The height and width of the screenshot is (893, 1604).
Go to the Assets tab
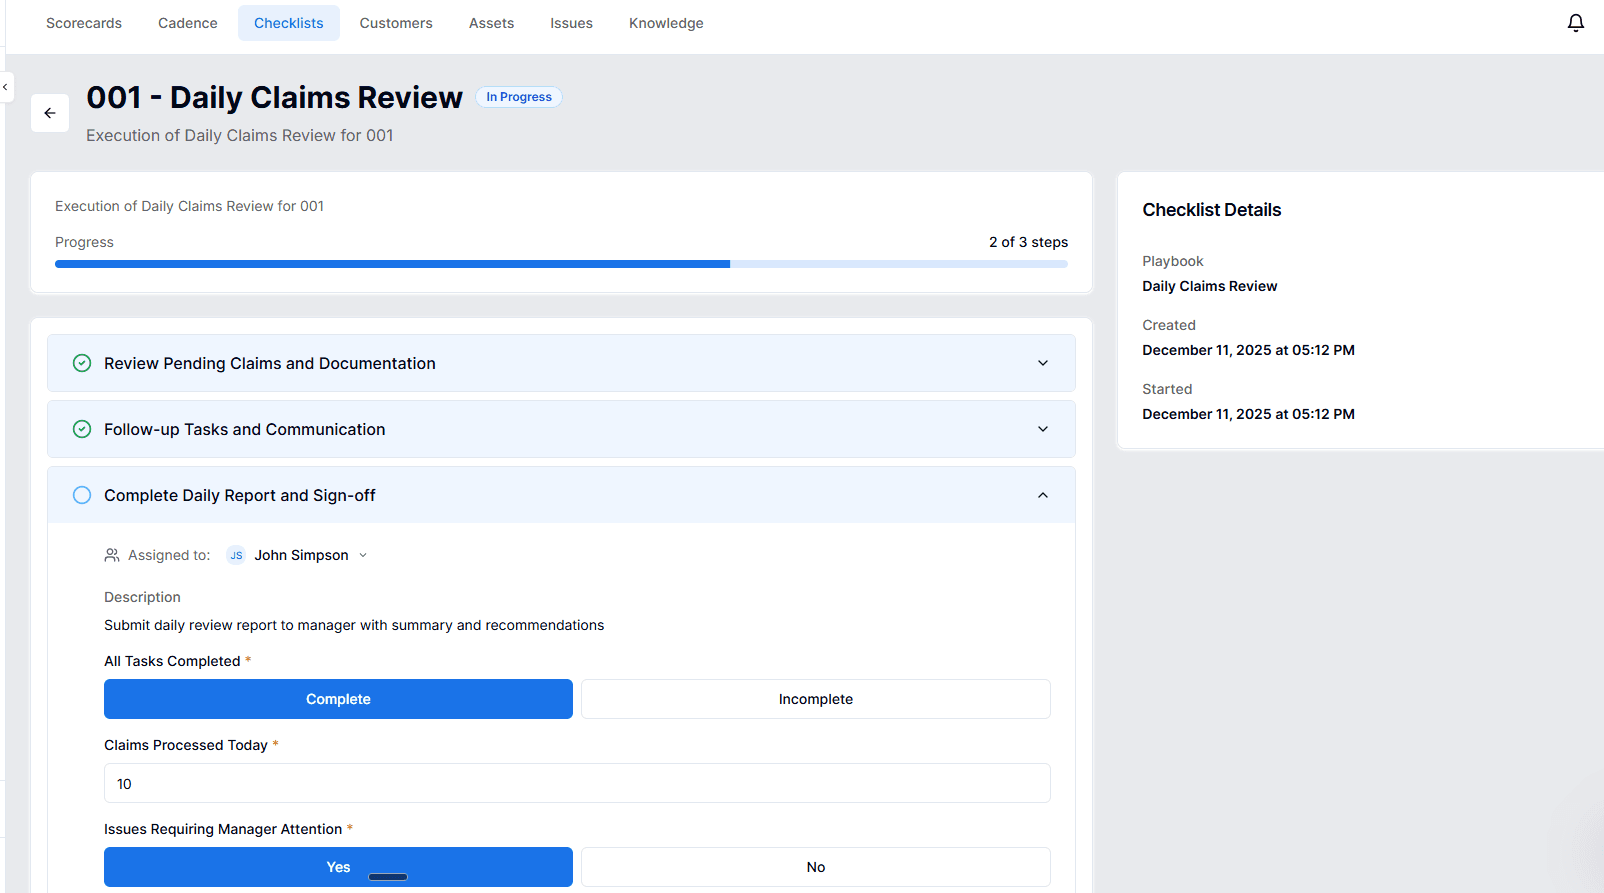click(492, 23)
